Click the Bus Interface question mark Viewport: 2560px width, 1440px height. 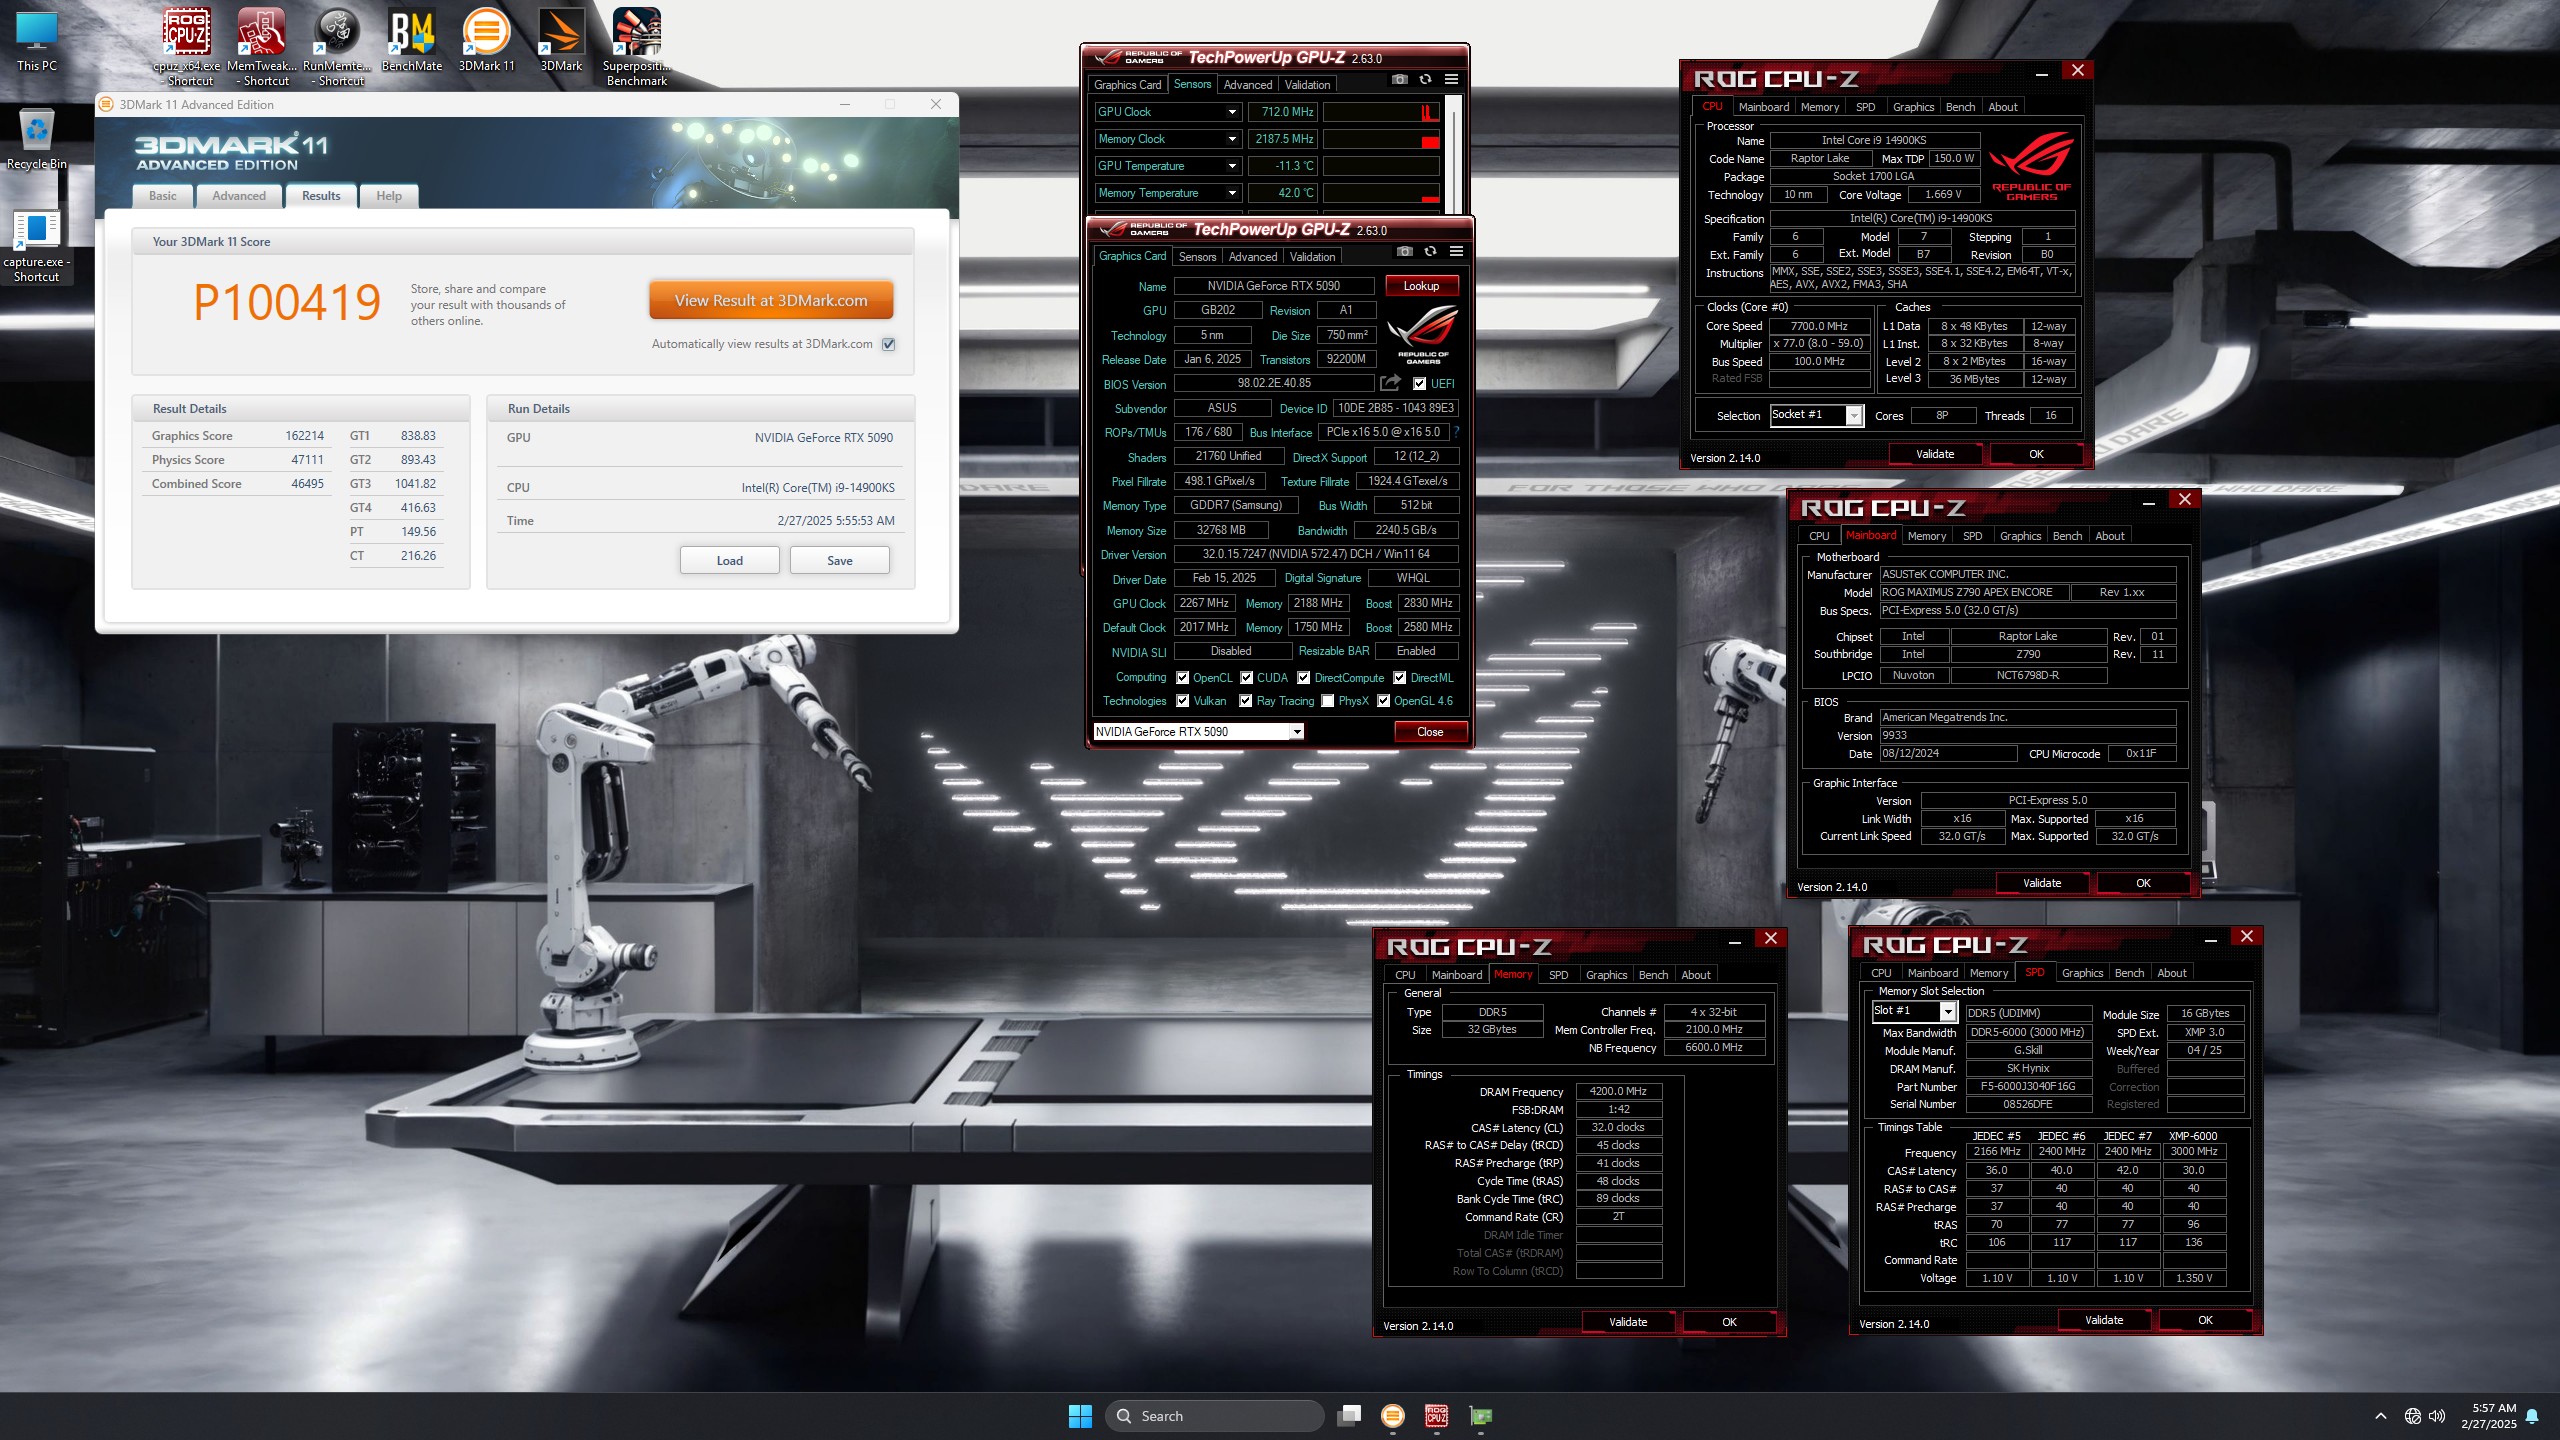[1456, 432]
